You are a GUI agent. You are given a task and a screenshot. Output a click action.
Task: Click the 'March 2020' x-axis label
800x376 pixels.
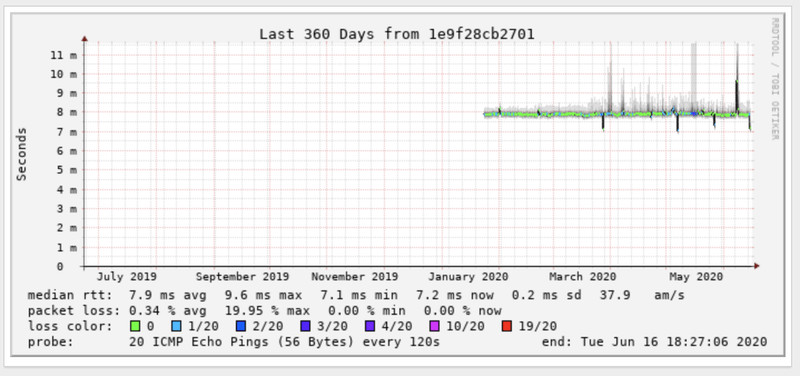click(583, 277)
